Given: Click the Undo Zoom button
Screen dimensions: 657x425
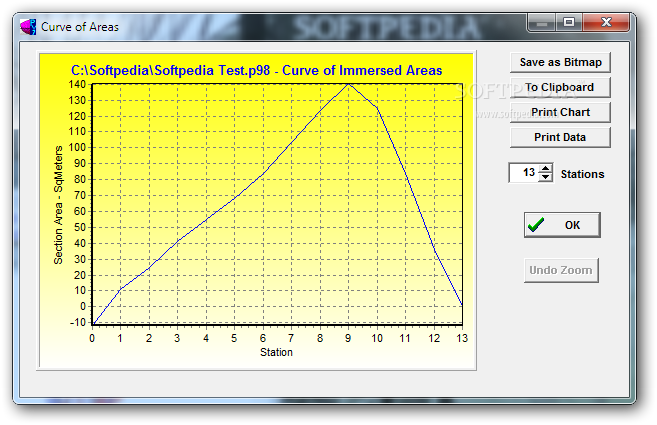Looking at the screenshot, I should tap(561, 270).
